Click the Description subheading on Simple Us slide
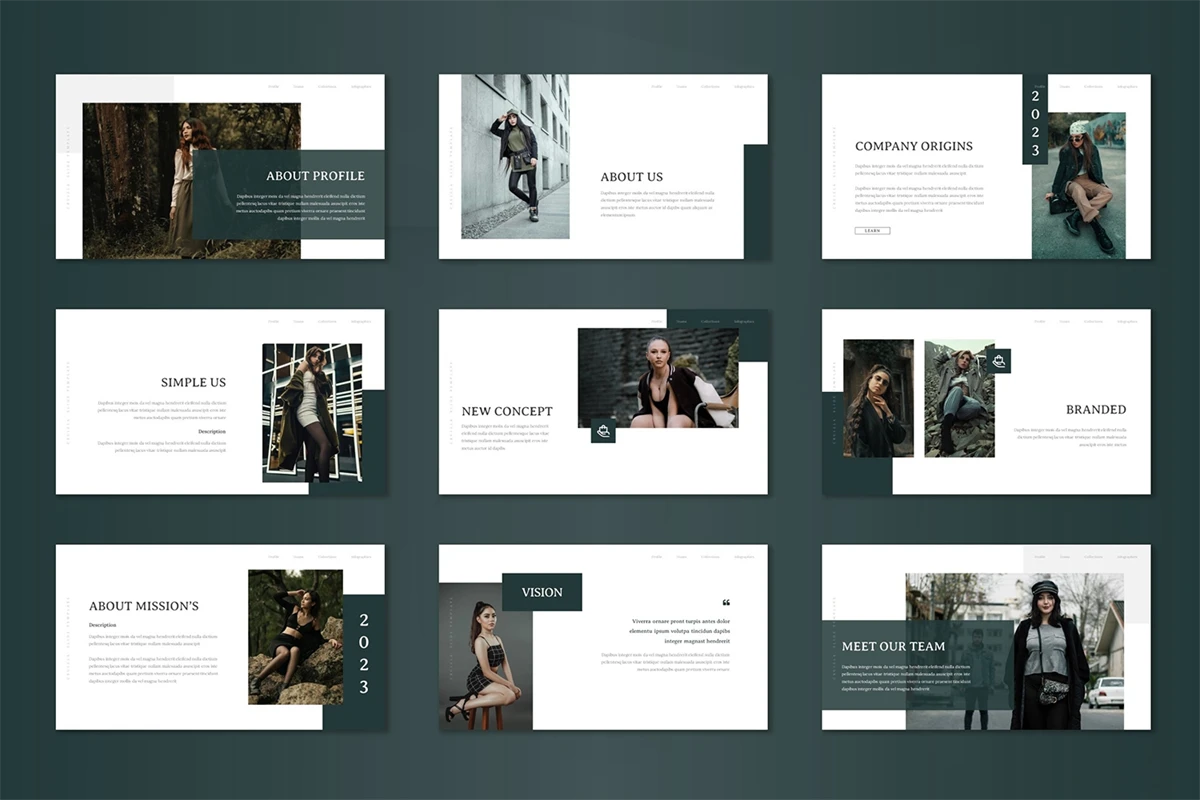The image size is (1200, 800). point(212,431)
